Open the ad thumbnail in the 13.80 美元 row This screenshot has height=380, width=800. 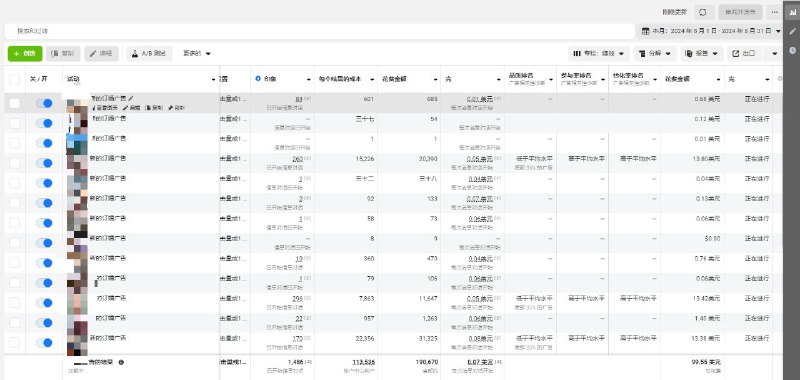click(78, 162)
